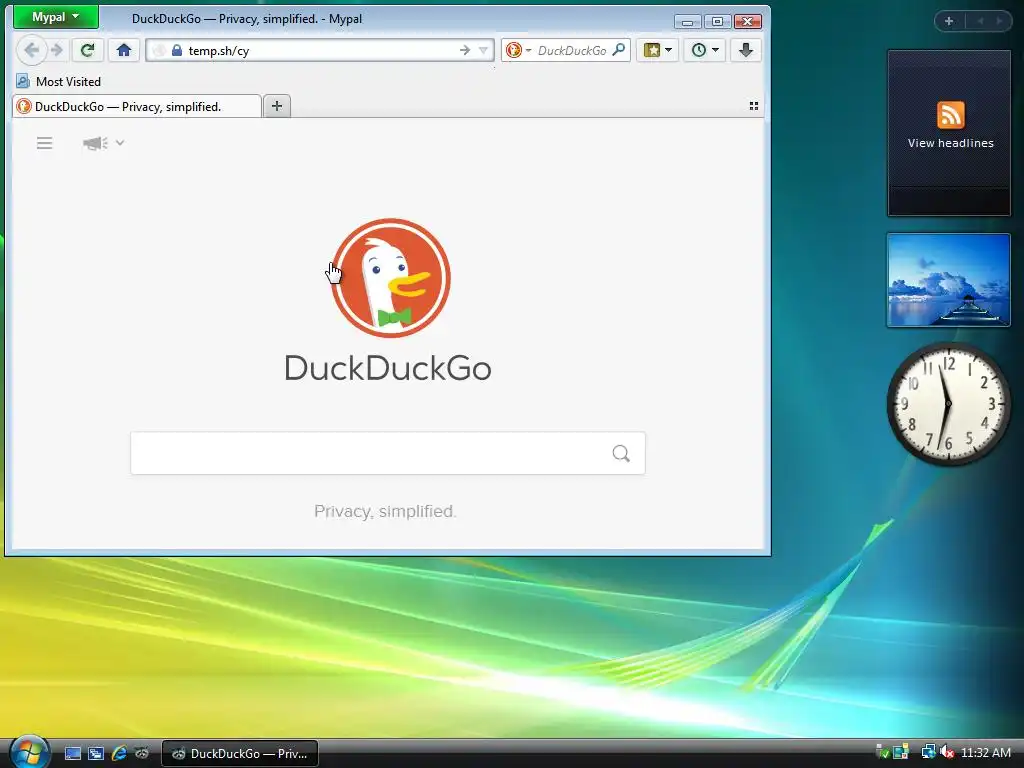
Task: Click the orange RSS feed icon
Action: [x=951, y=115]
